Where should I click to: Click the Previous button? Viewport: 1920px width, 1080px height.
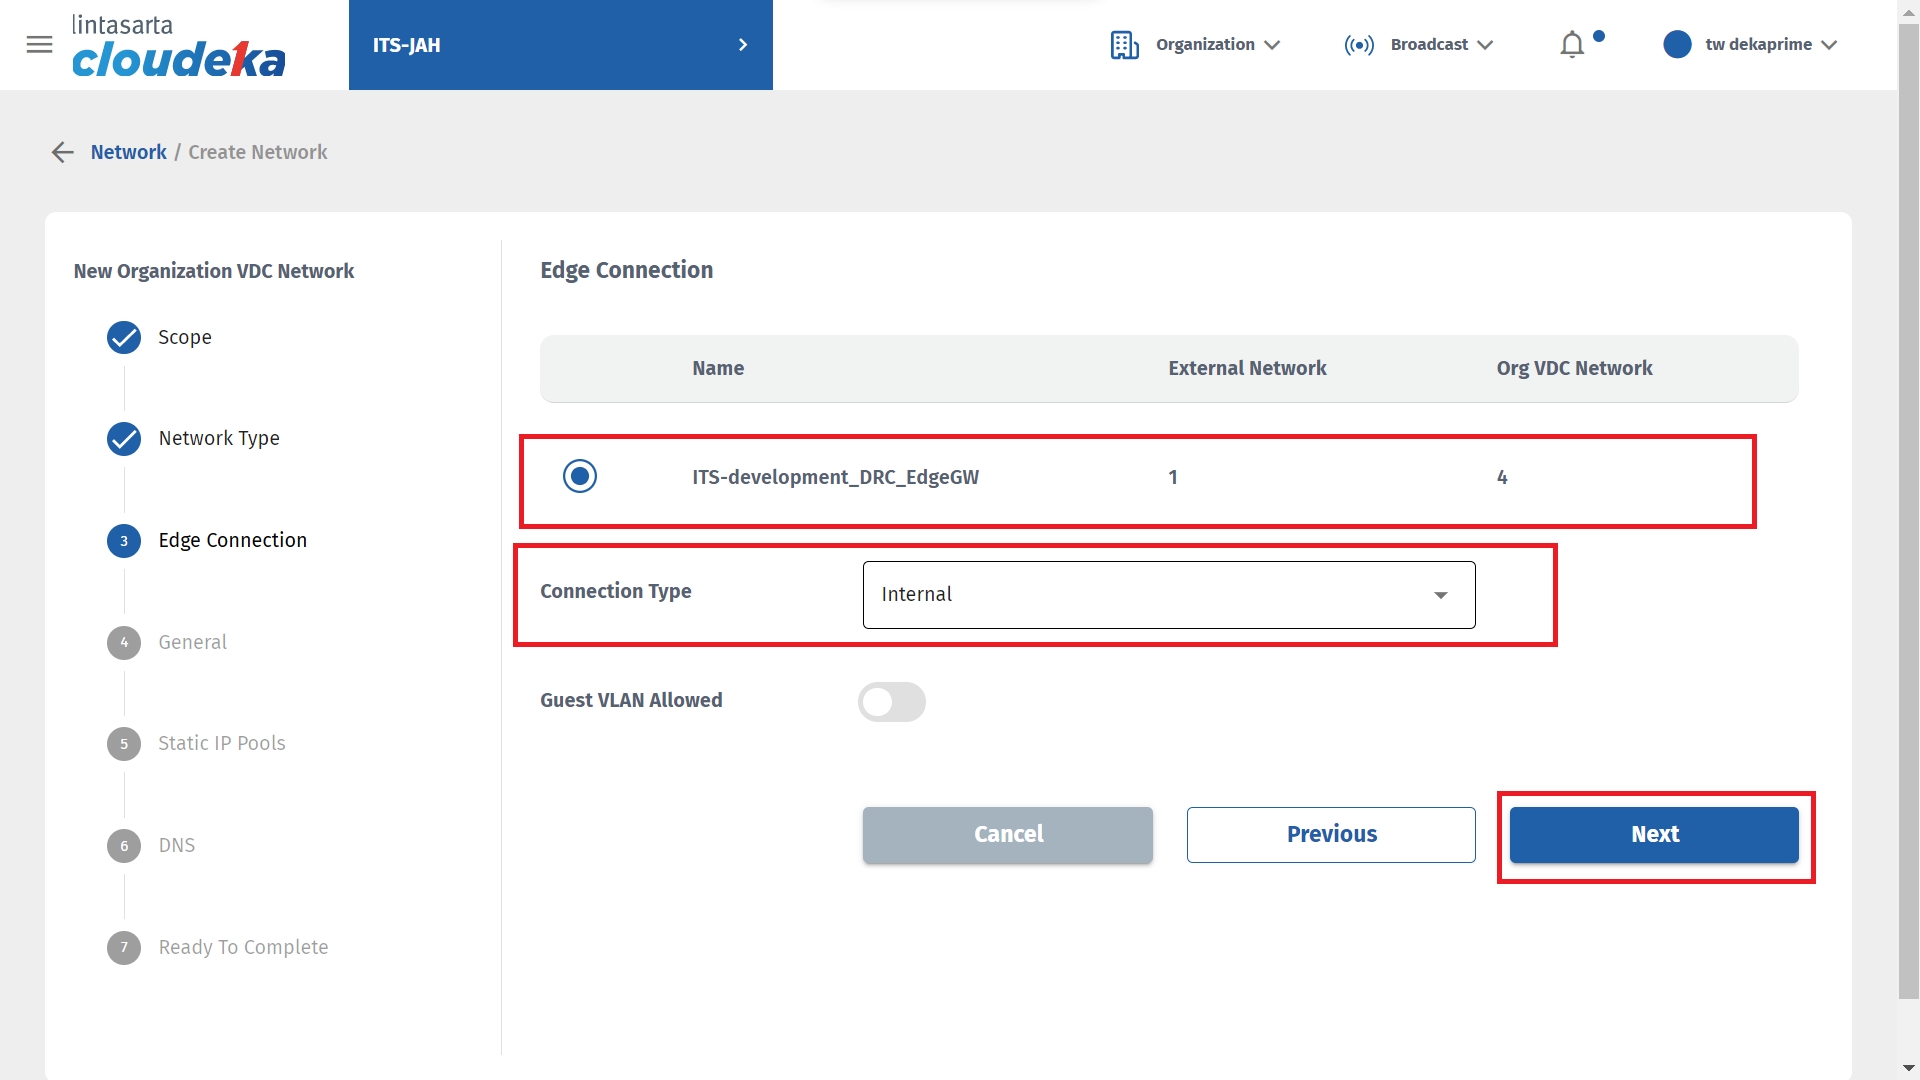(x=1331, y=835)
